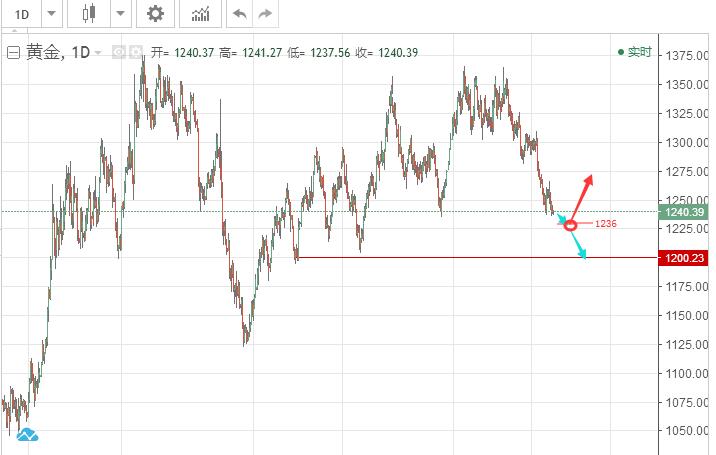Screen dimensions: 716x455
Task: Click the 1300.00 price axis label
Action: pyautogui.click(x=687, y=143)
